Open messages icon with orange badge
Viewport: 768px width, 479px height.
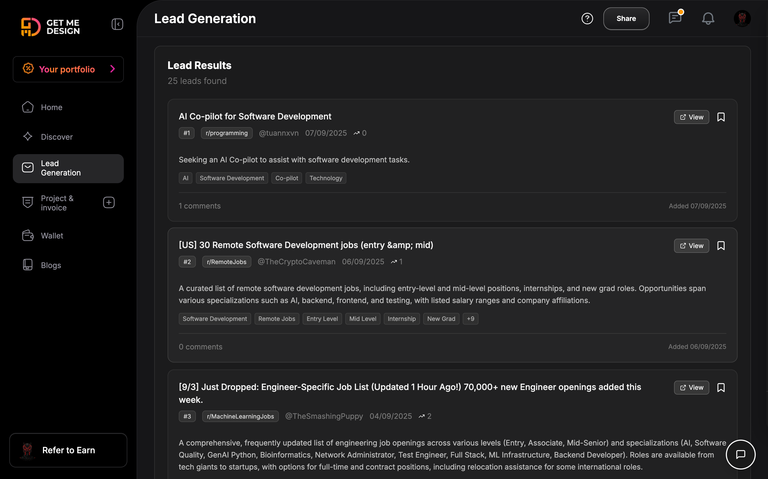click(x=675, y=18)
